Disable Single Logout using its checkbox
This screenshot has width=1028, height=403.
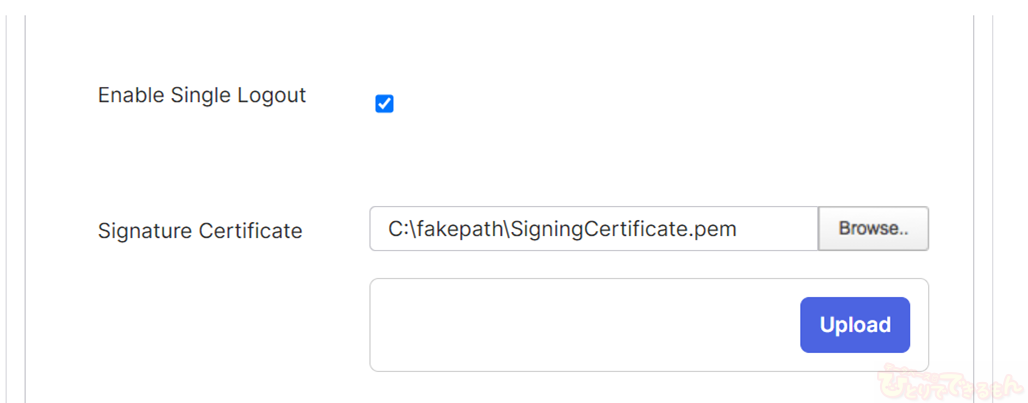384,104
